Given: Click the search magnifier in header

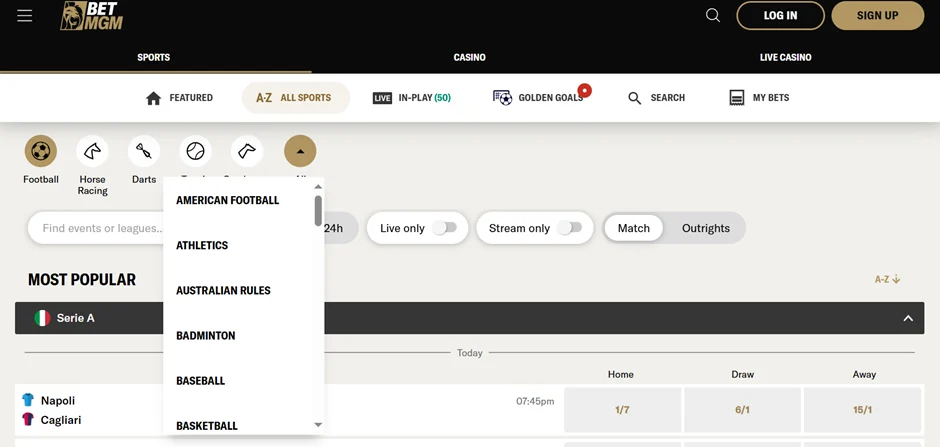Looking at the screenshot, I should tap(713, 15).
